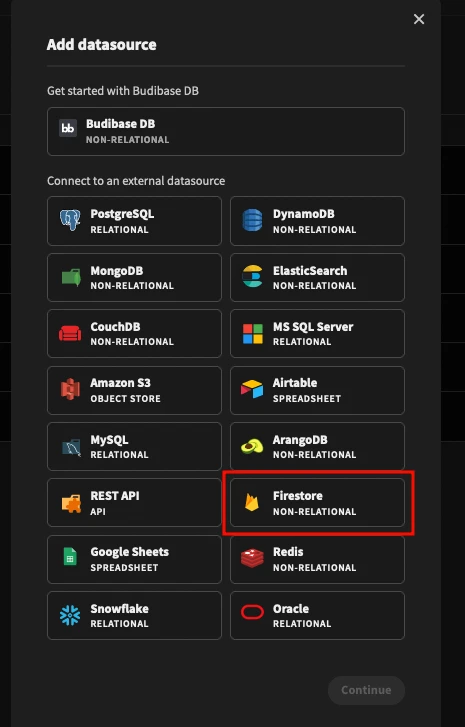Choose Google Sheets SPREADSHEET type label

[124, 568]
